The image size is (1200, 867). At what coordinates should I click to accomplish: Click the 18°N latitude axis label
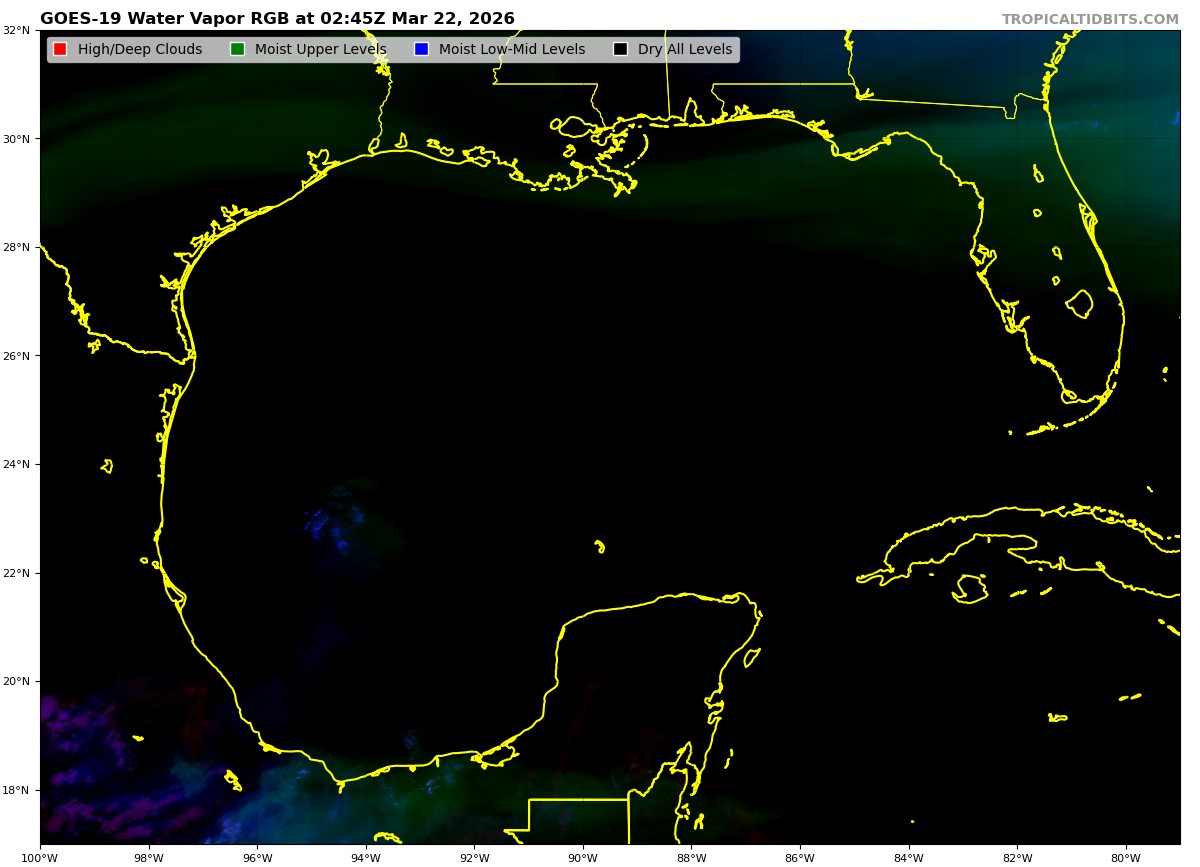tap(17, 790)
